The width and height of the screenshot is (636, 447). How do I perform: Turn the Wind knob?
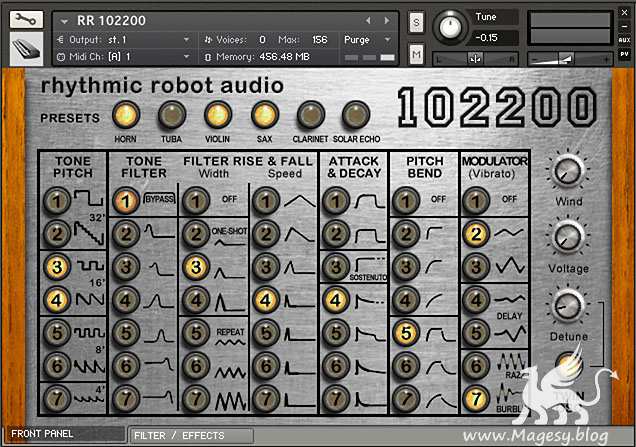(568, 171)
